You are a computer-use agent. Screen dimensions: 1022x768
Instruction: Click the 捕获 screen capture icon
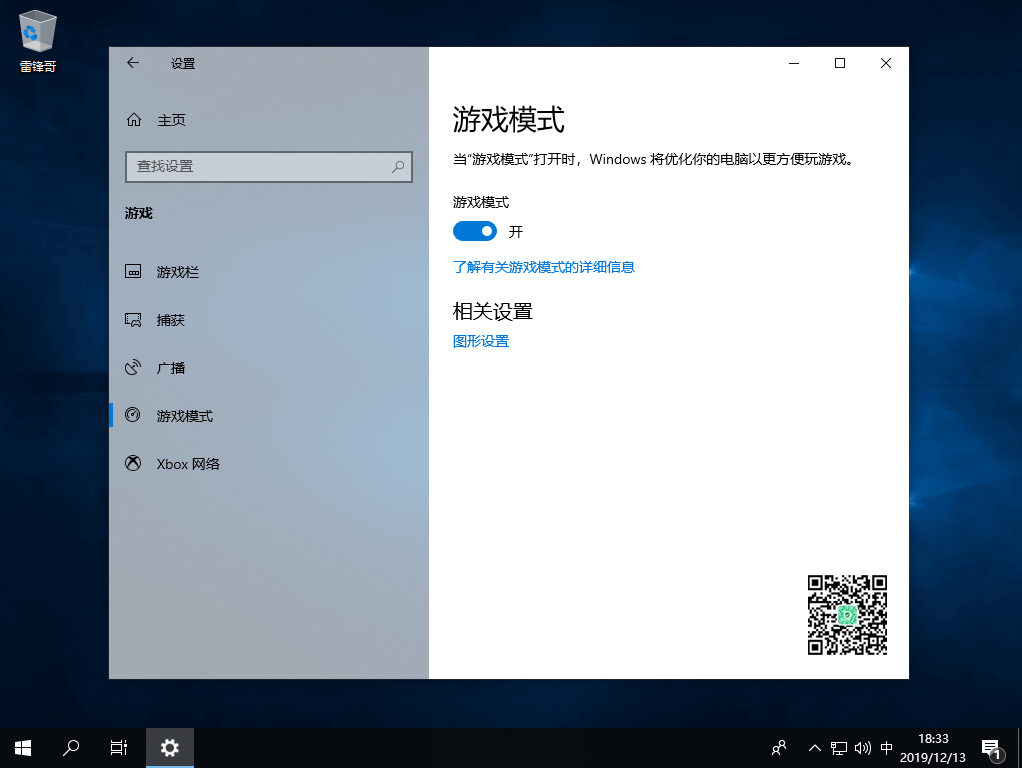click(x=133, y=319)
